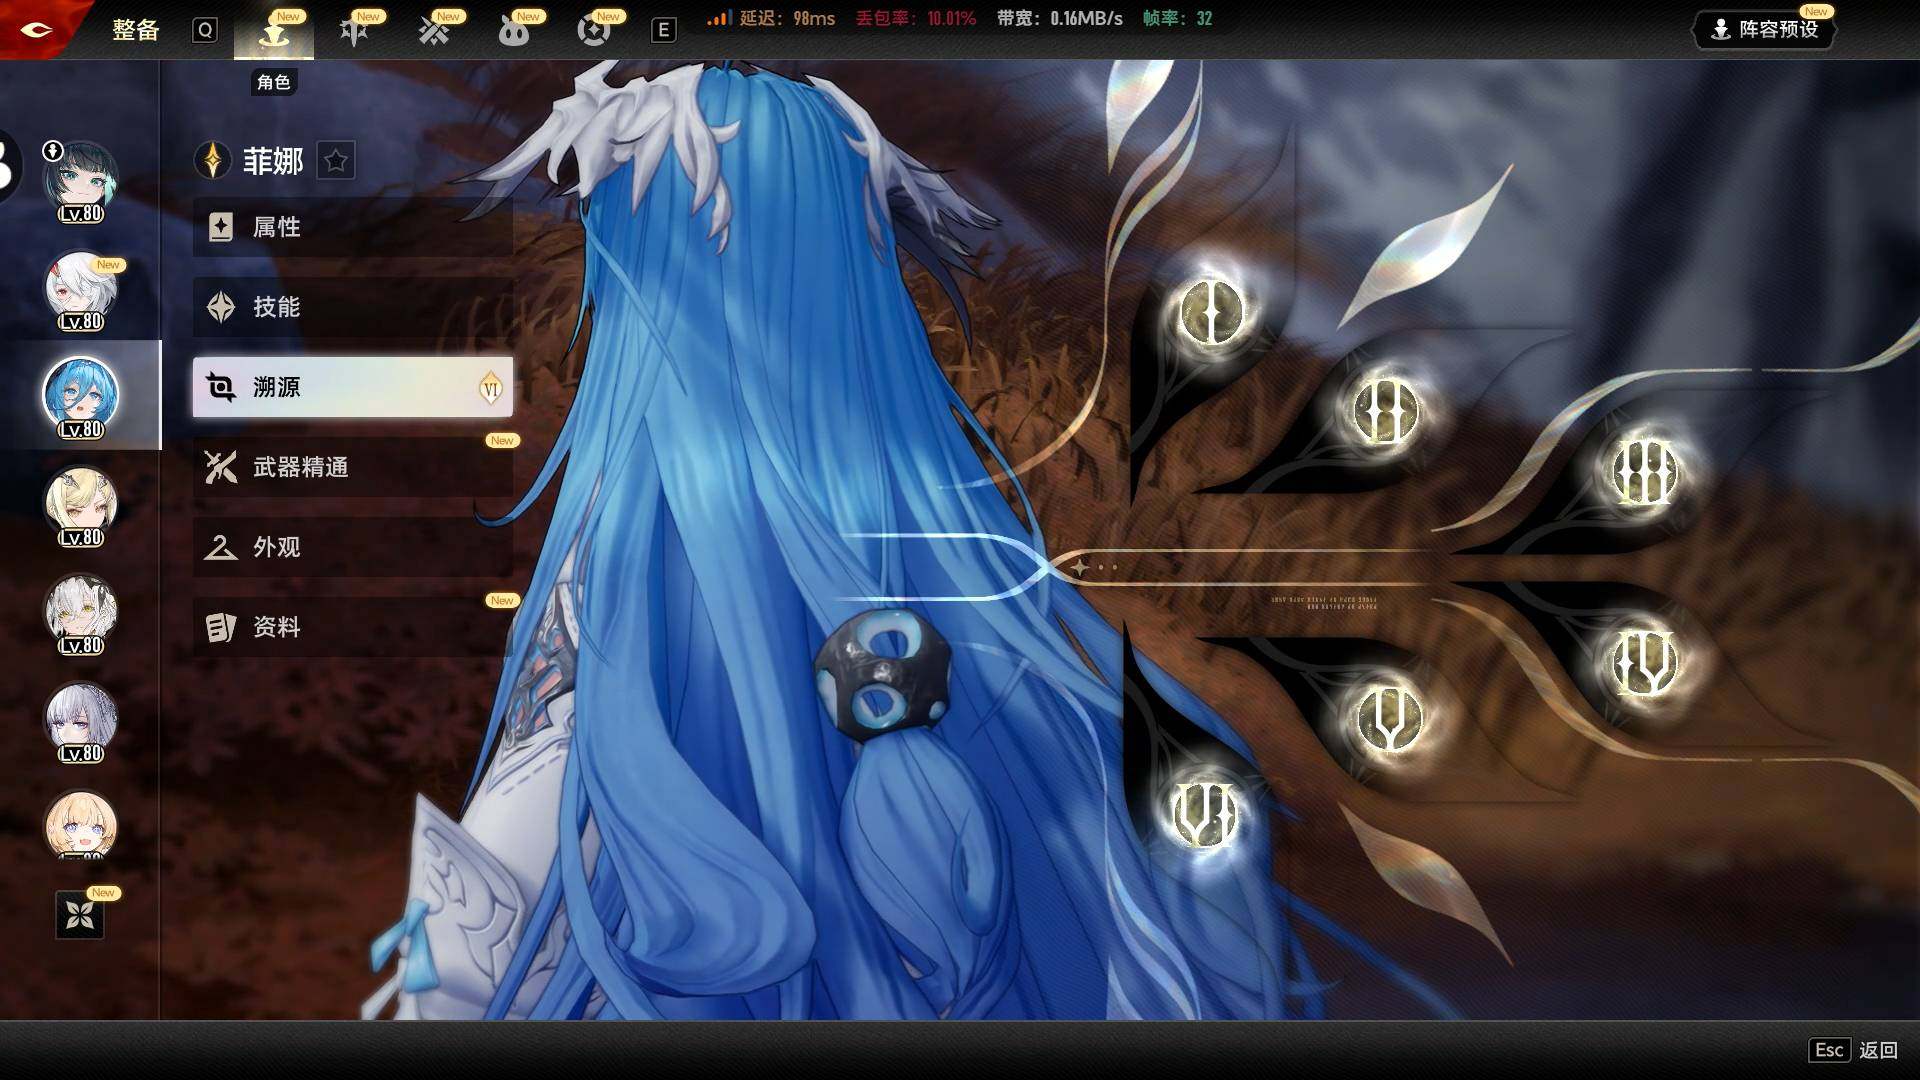This screenshot has width=1920, height=1080.
Task: Click the flower icon below character list
Action: (80, 914)
